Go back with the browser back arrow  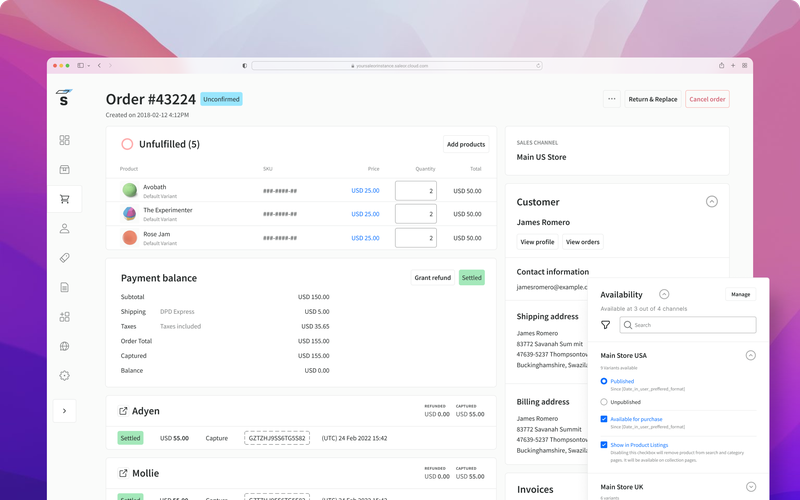pos(99,65)
